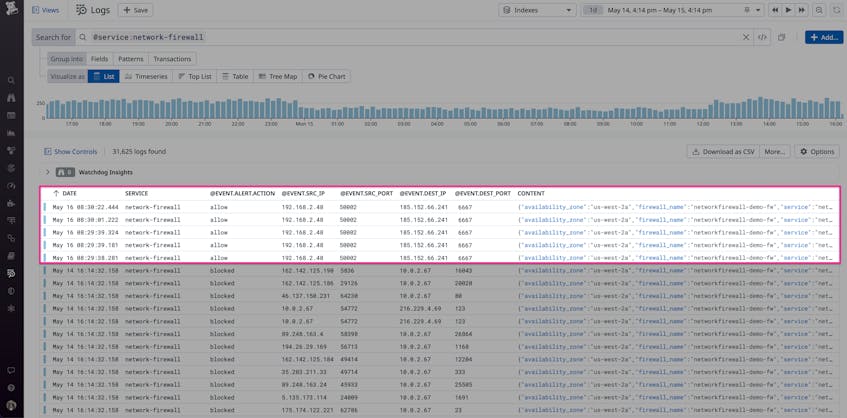Select List visualization option
Screen dimensions: 847x418
(104, 77)
